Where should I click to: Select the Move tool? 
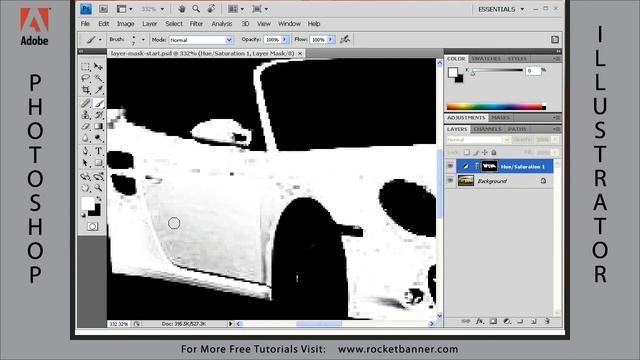pyautogui.click(x=98, y=67)
